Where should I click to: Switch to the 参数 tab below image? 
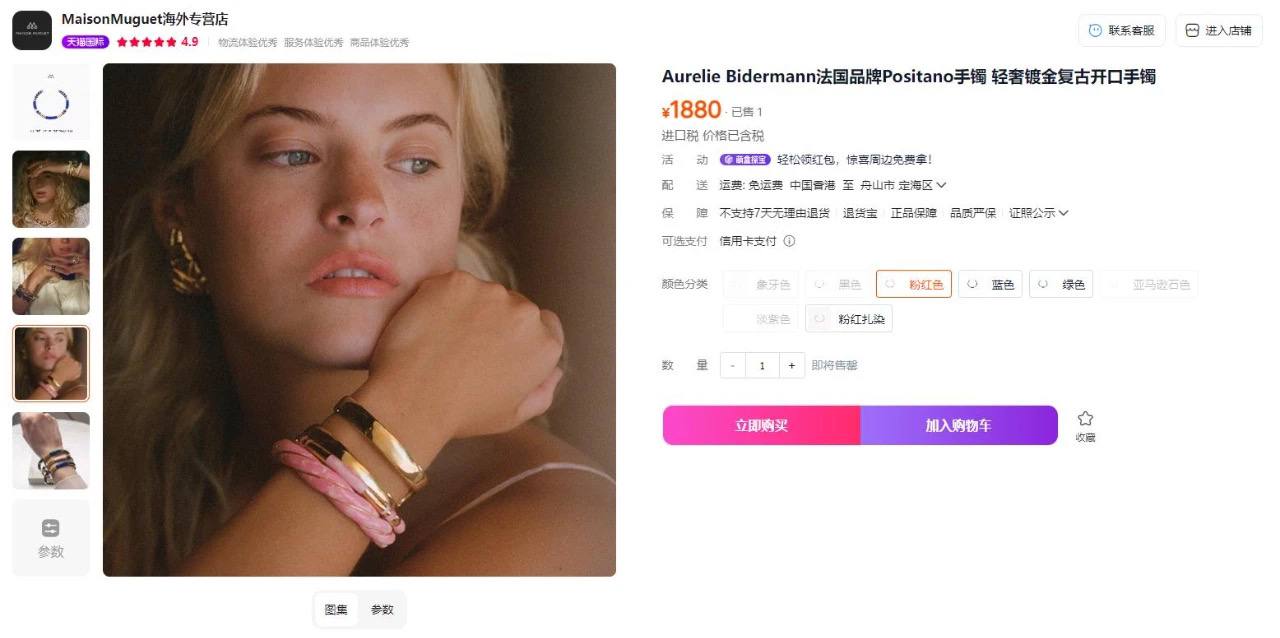click(382, 610)
